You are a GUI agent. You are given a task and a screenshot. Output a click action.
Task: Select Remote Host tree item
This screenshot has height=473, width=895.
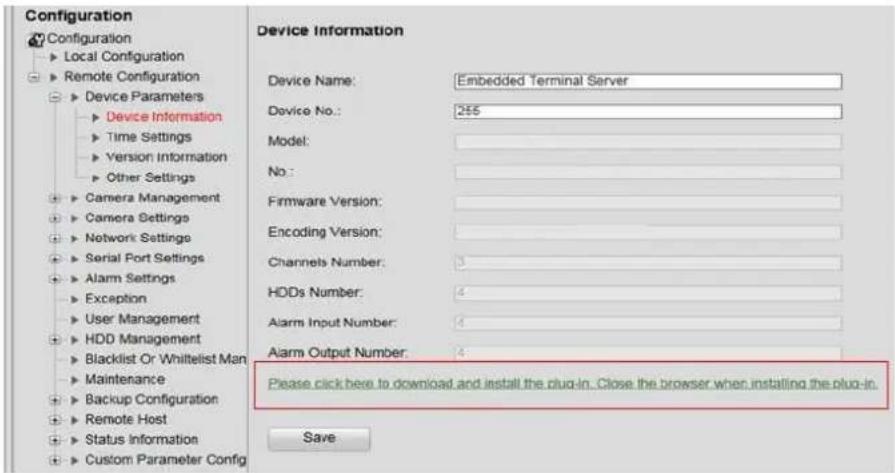coord(126,419)
